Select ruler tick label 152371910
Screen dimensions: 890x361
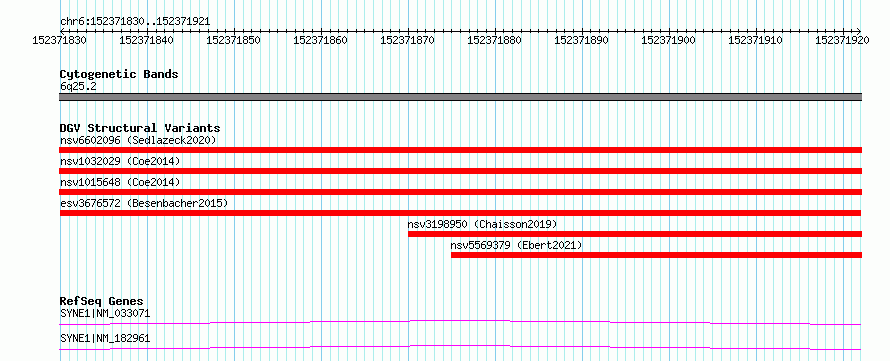[755, 40]
